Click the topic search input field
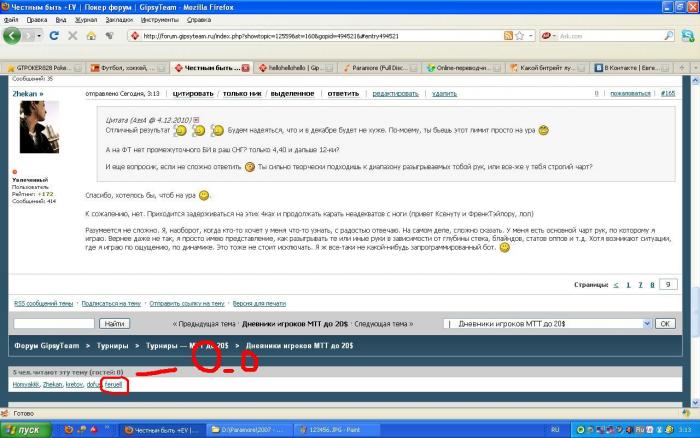The width and height of the screenshot is (700, 438). [x=54, y=324]
